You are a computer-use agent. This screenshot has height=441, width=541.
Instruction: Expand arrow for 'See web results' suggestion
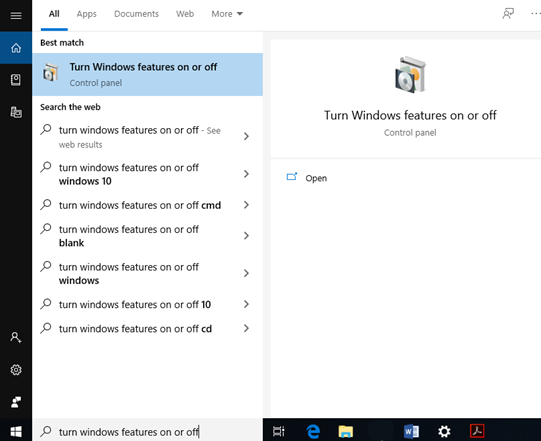click(246, 136)
